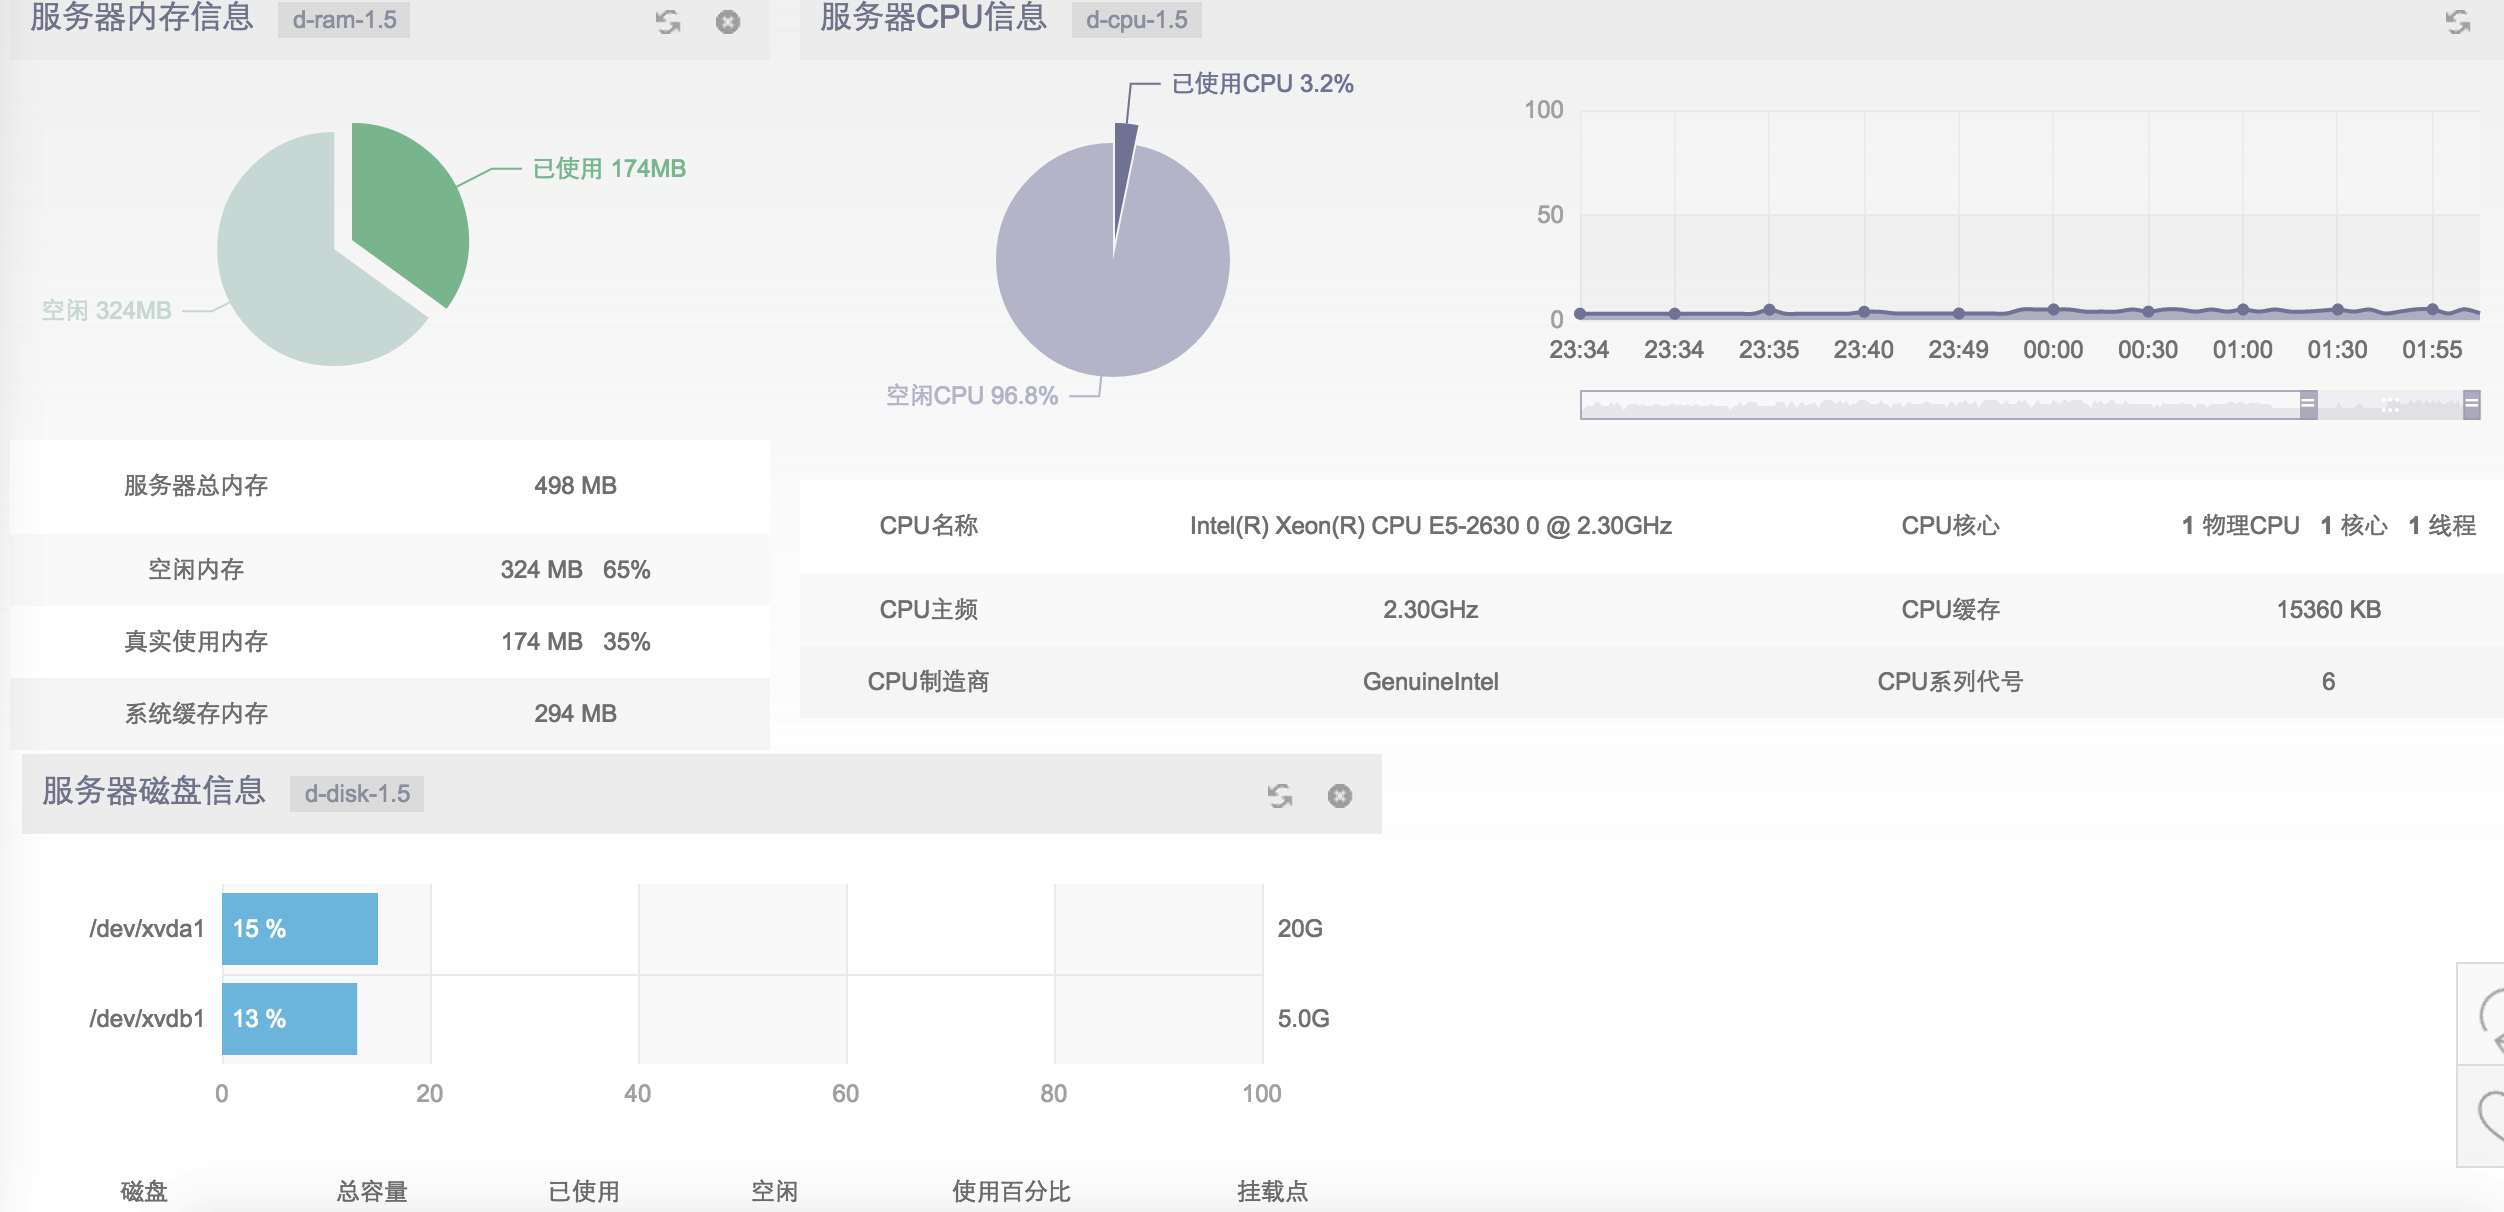Image resolution: width=2504 pixels, height=1212 pixels.
Task: Click the selected range of CPU zoom slider
Action: 2390,405
